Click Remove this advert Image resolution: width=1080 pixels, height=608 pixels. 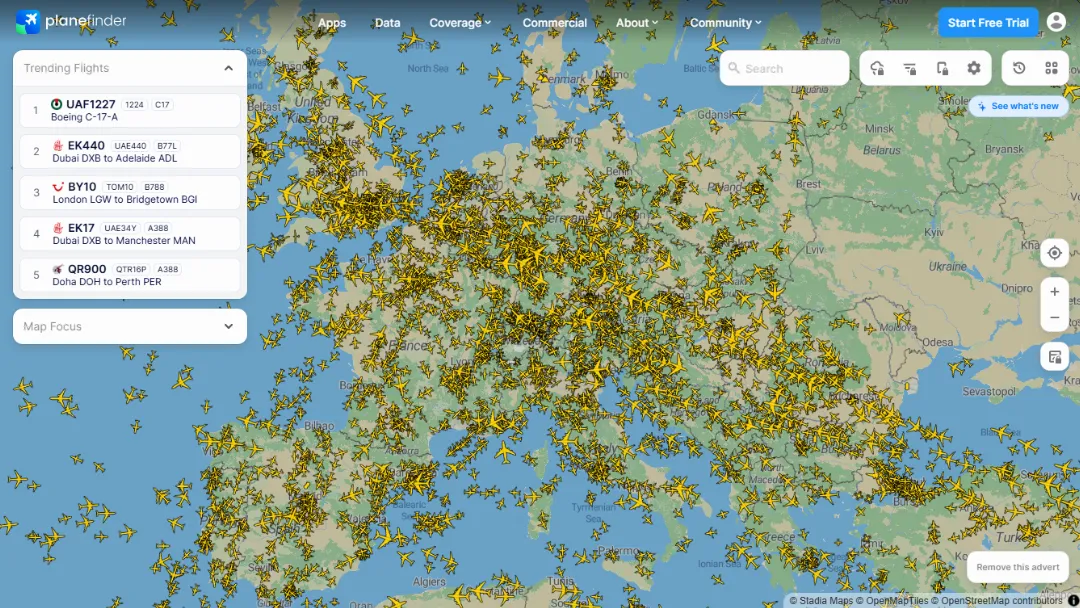pyautogui.click(x=1017, y=567)
